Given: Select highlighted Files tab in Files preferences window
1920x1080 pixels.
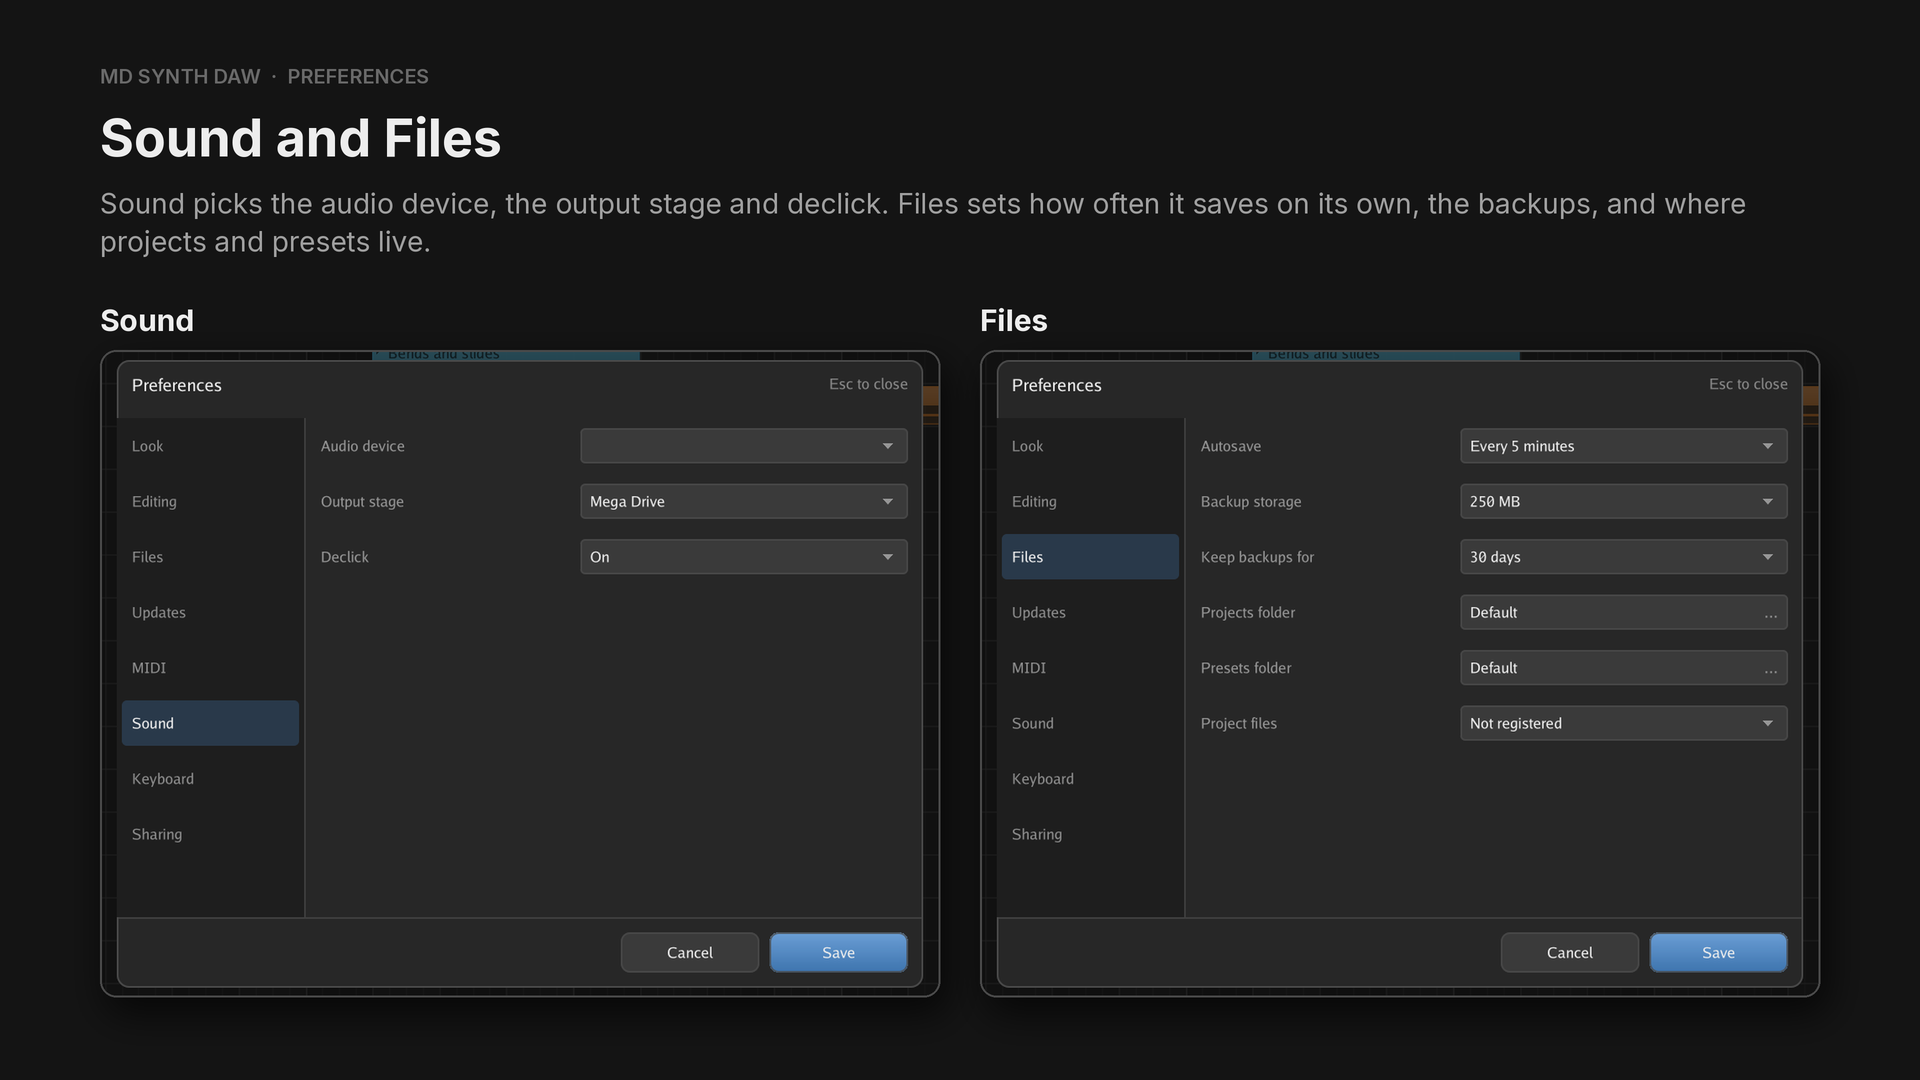Looking at the screenshot, I should point(1090,557).
